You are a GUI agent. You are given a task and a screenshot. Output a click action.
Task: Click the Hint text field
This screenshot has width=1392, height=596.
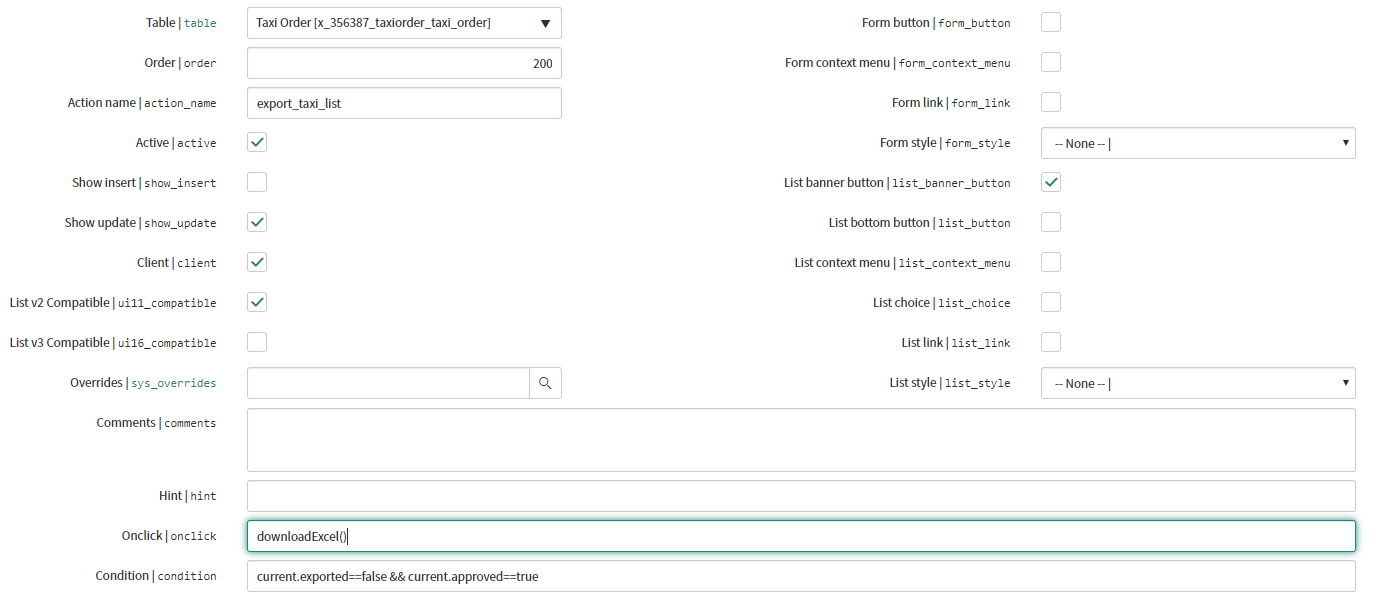(x=801, y=496)
